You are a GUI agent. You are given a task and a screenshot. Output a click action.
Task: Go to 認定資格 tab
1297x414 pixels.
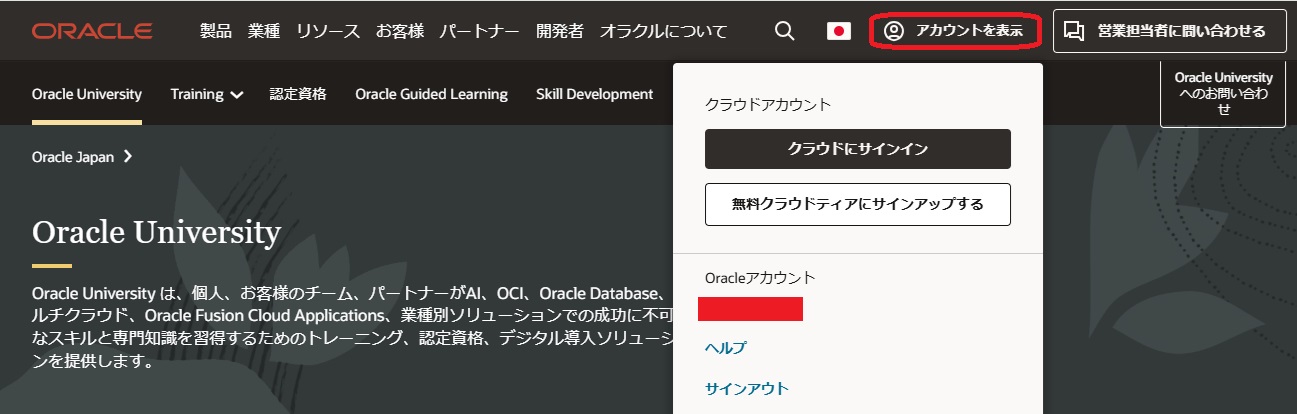click(x=298, y=94)
